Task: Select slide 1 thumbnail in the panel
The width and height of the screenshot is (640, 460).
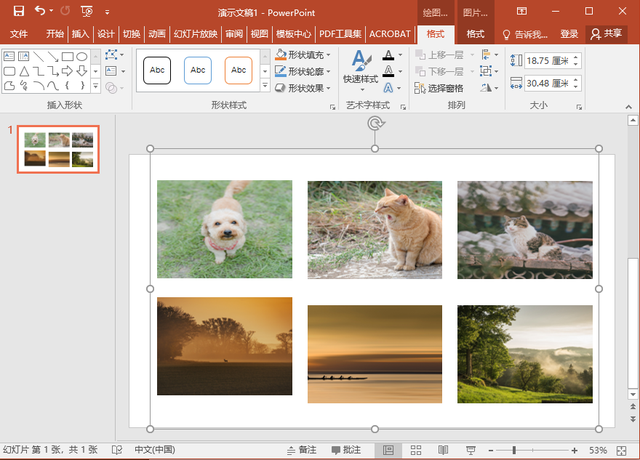Action: tap(59, 150)
